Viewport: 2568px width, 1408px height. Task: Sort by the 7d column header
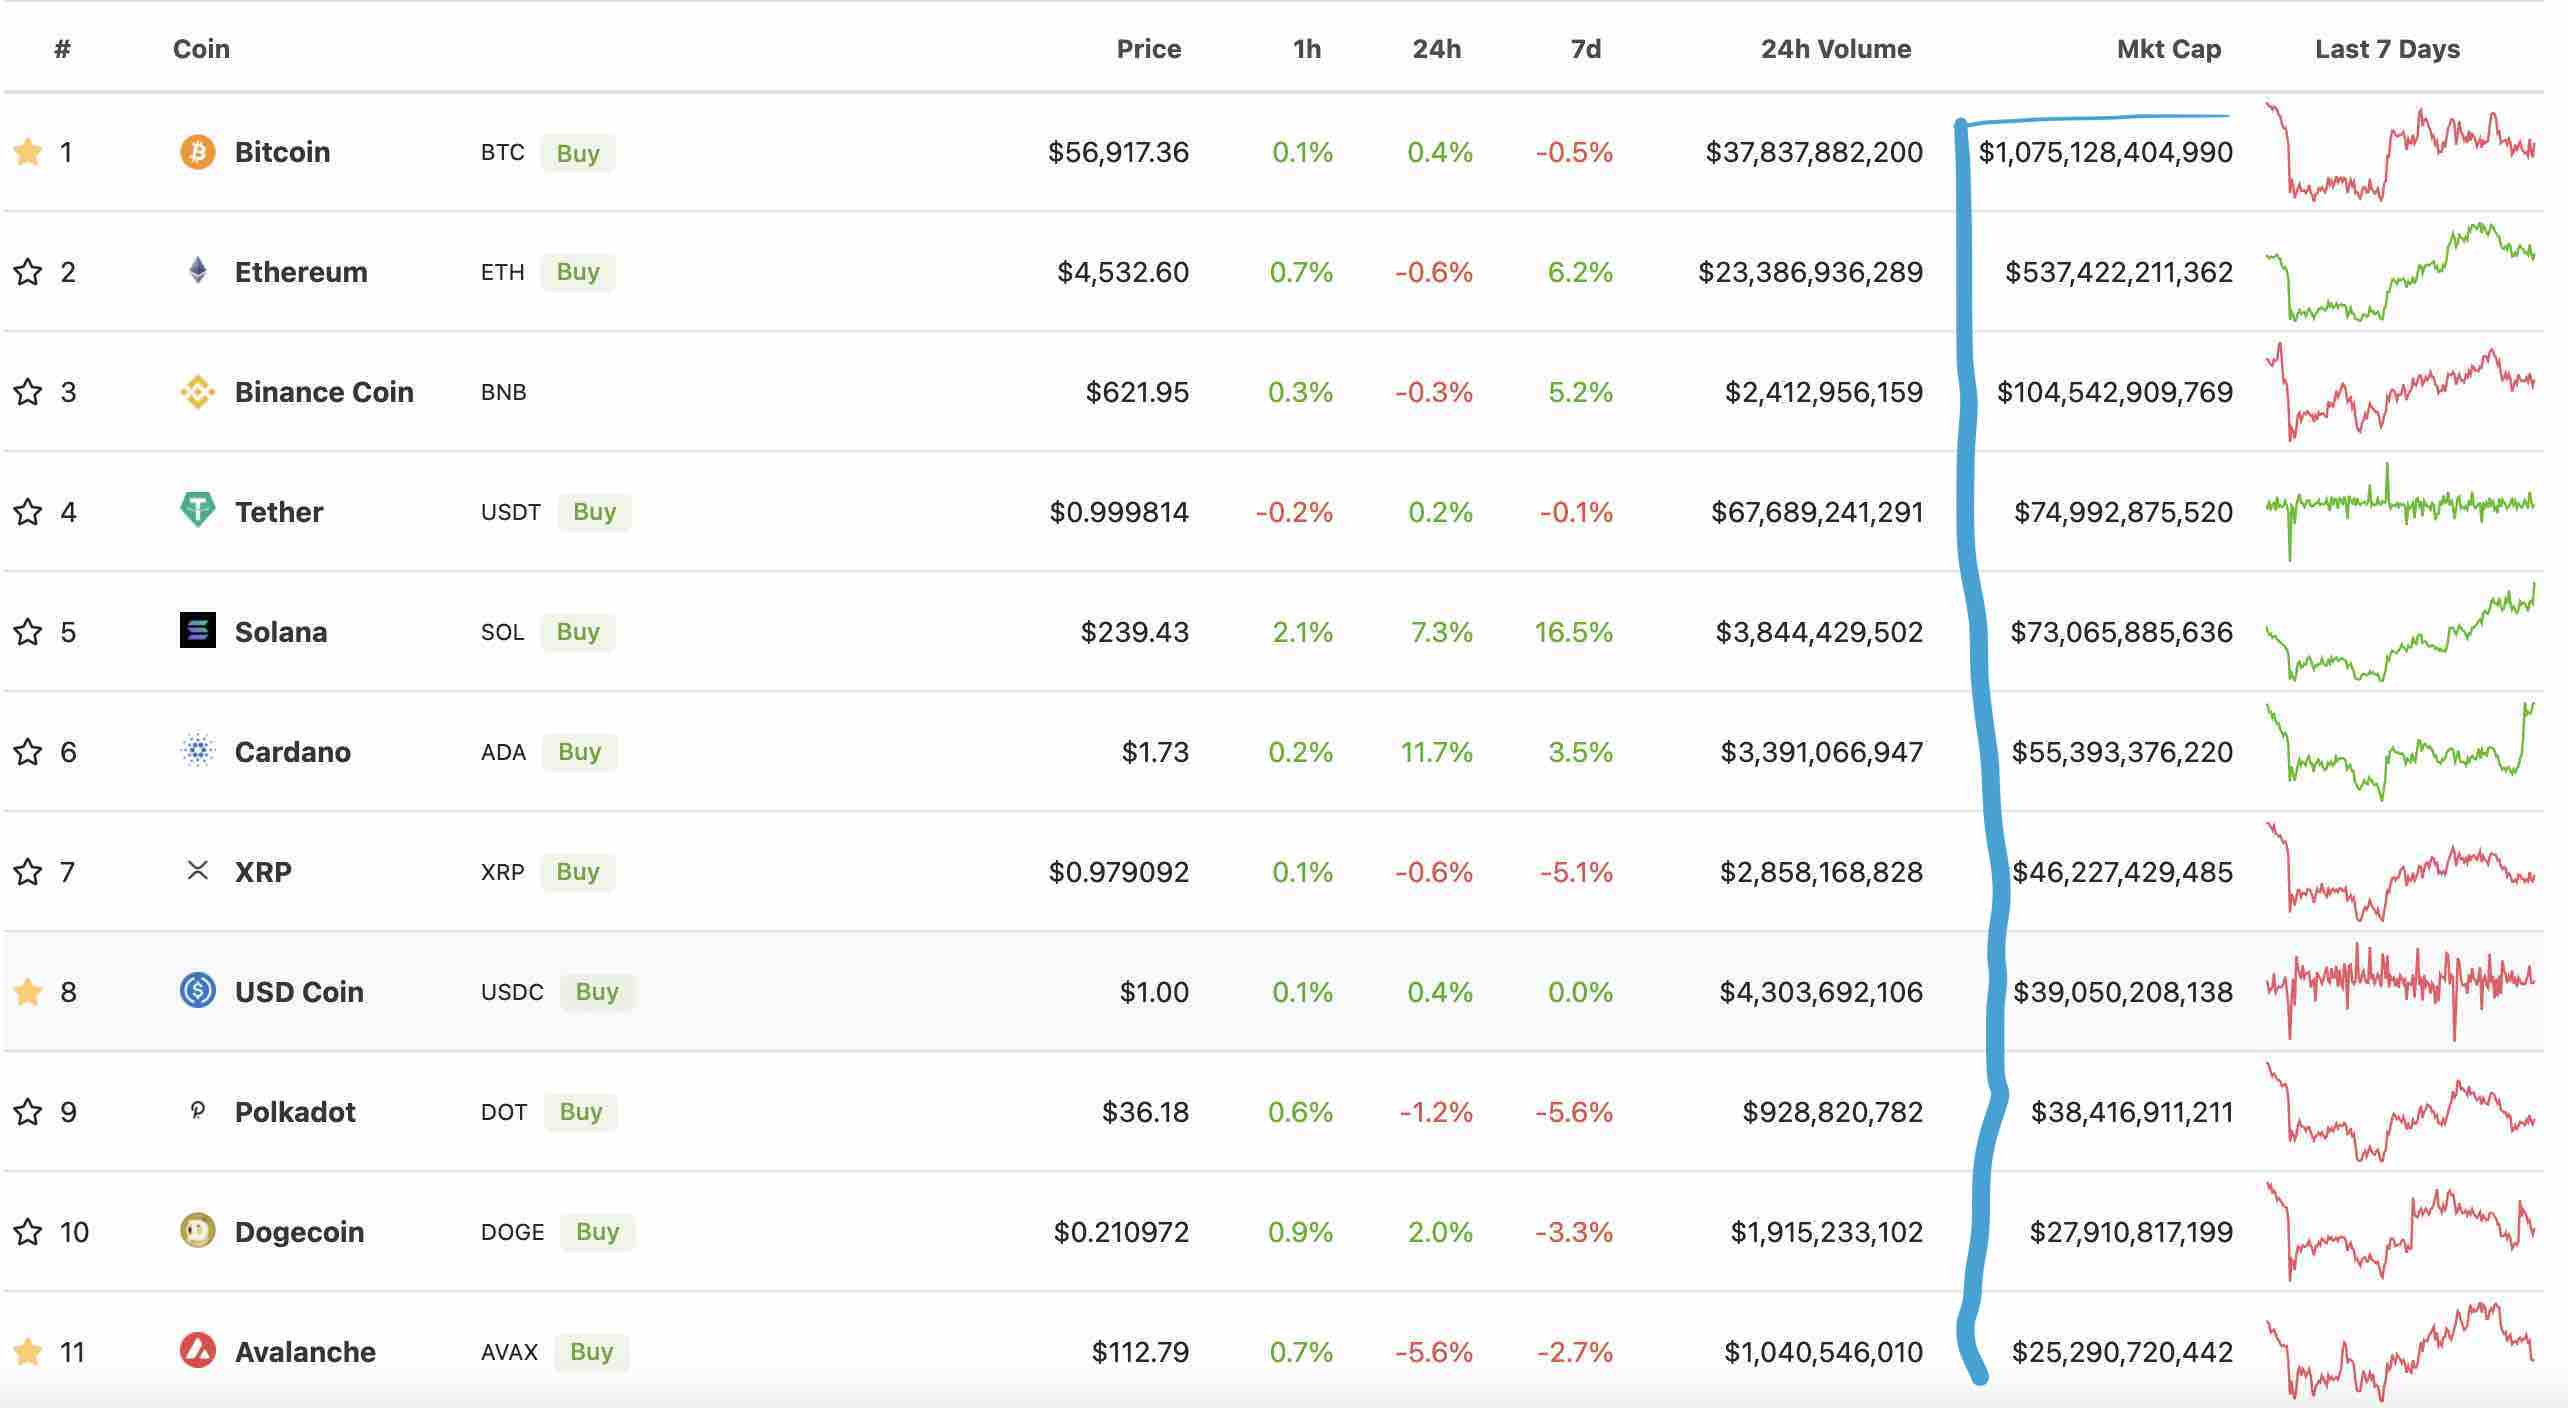pos(1585,49)
